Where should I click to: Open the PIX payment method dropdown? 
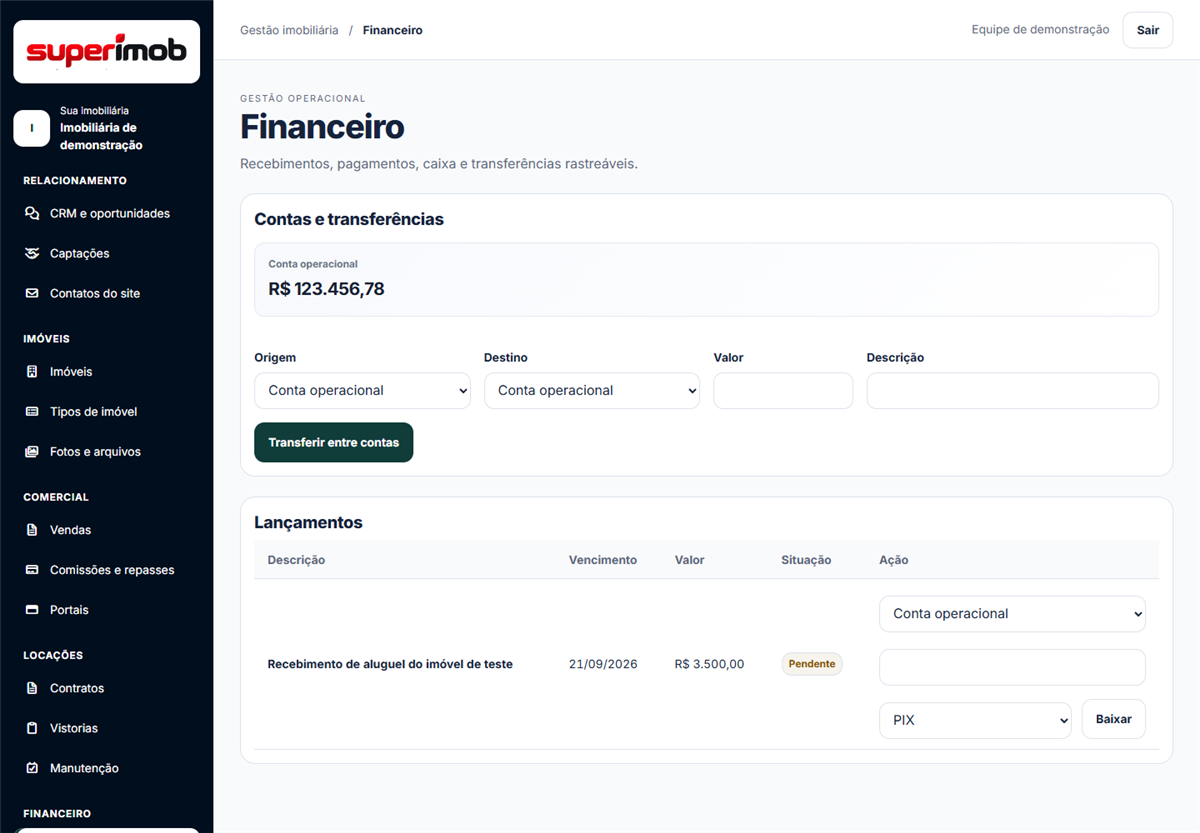click(975, 719)
